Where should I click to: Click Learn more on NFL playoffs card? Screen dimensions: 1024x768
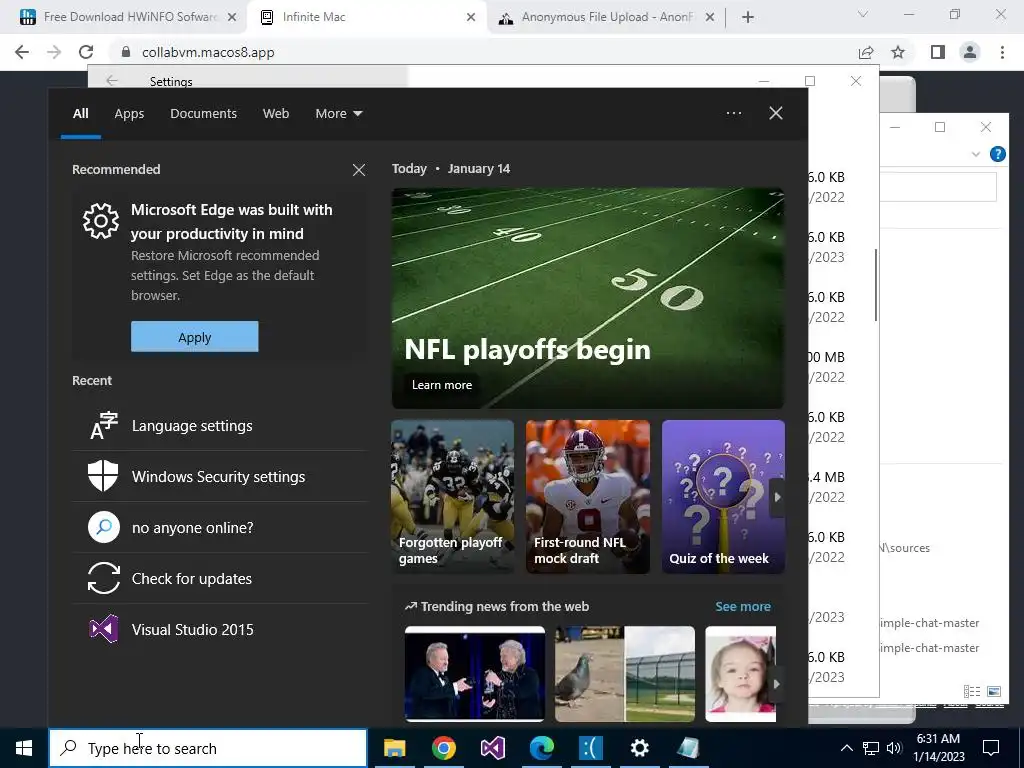coord(441,385)
